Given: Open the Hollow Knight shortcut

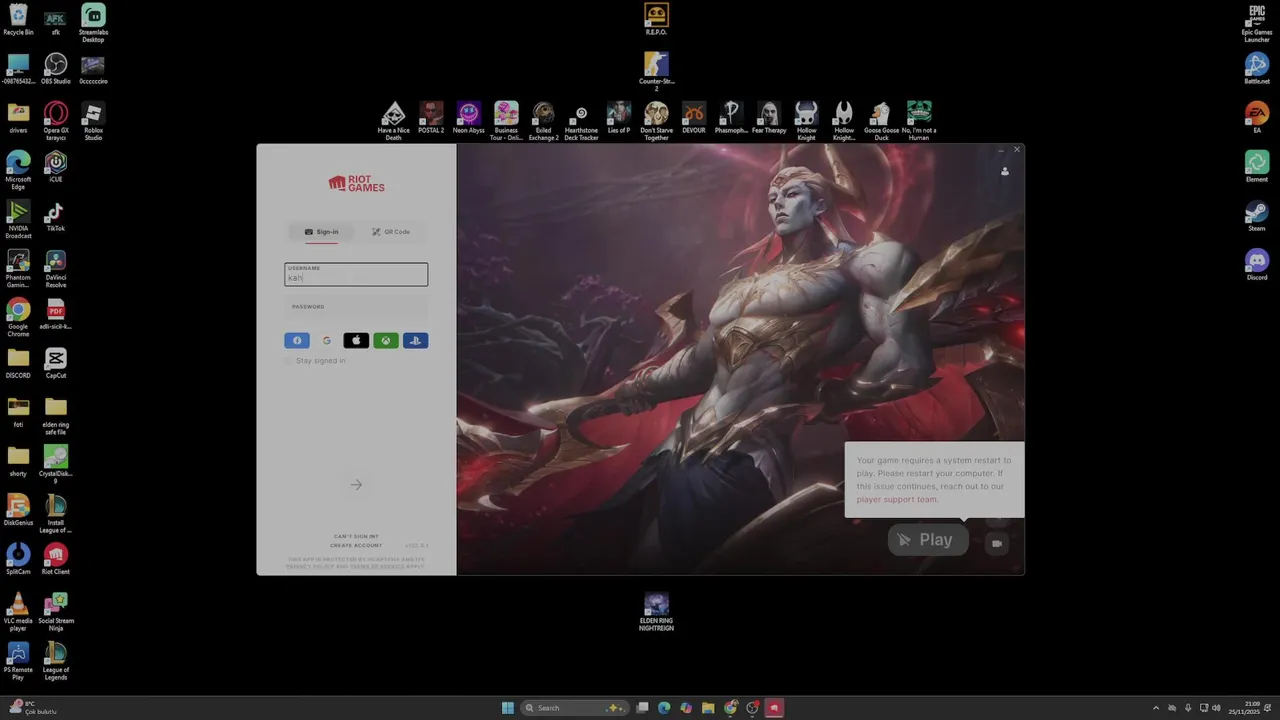Looking at the screenshot, I should pos(807,121).
